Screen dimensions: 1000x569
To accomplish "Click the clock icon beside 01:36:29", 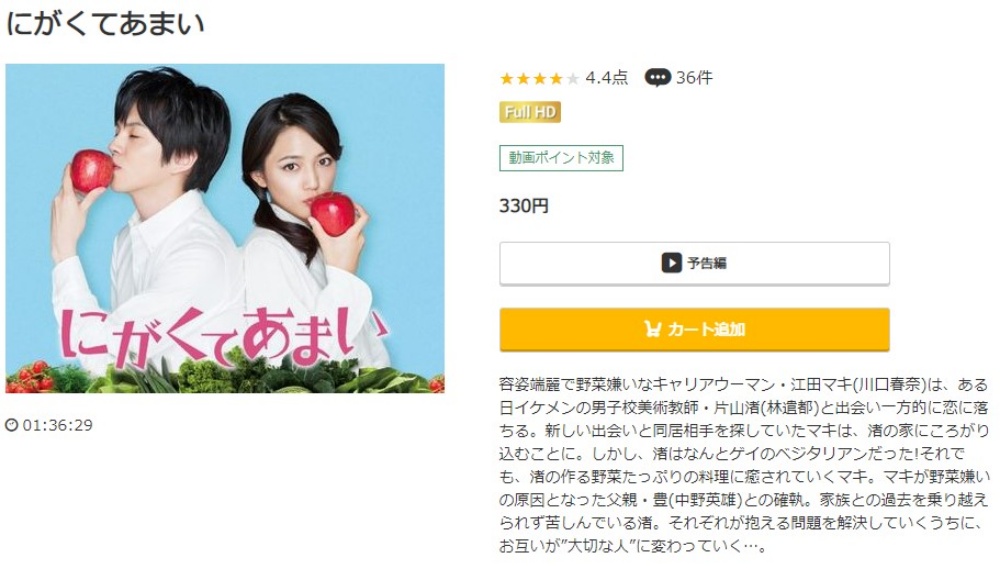I will point(11,425).
